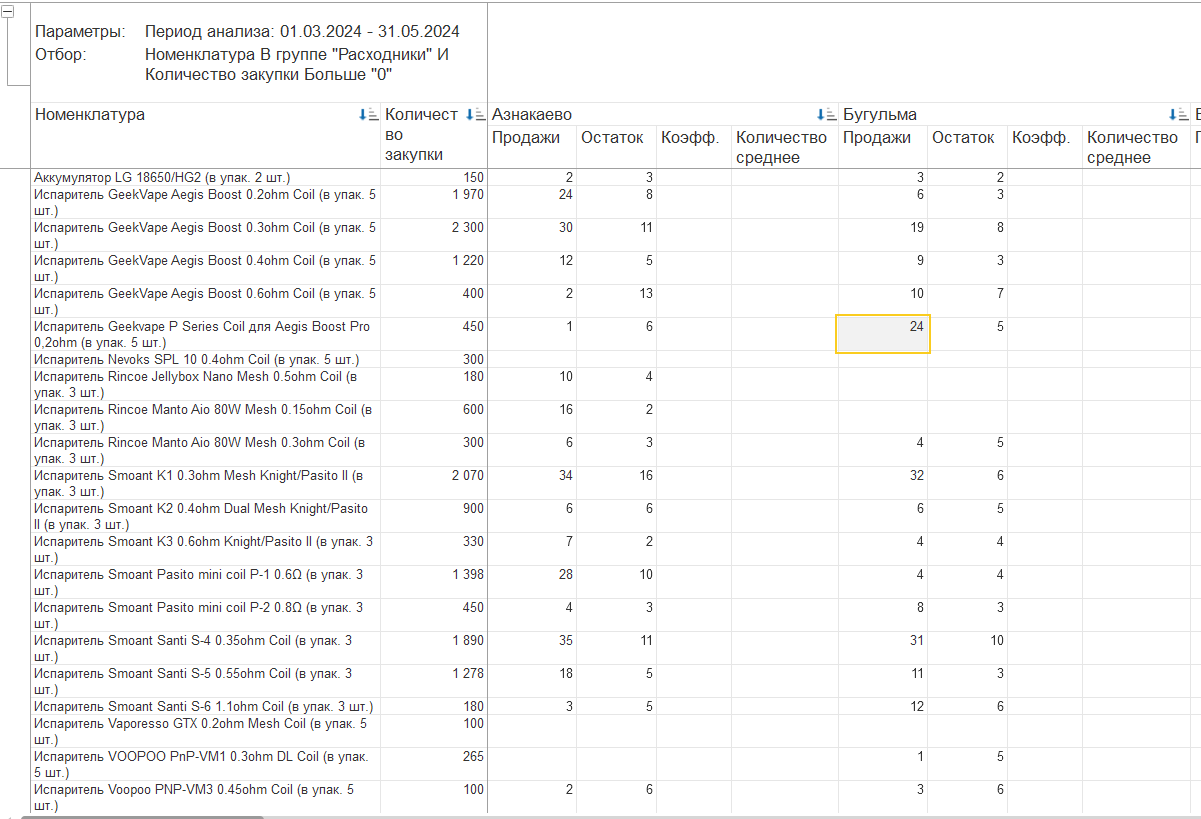Select Остаток header under Азнакаево
1201x819 pixels.
[612, 137]
